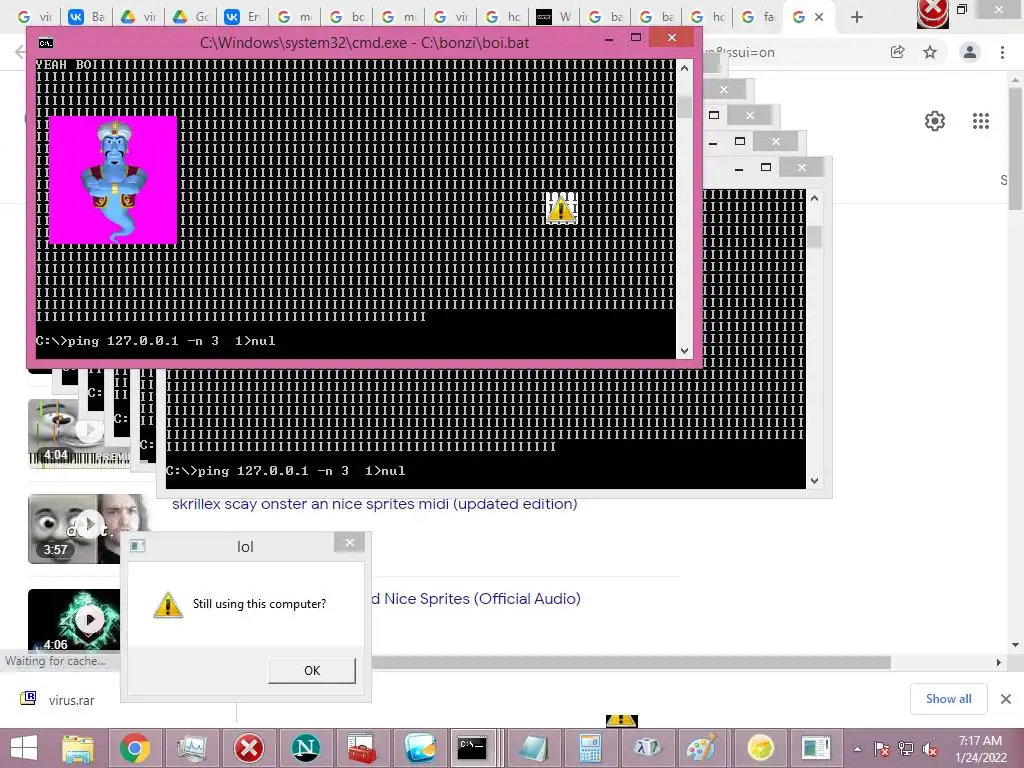The image size is (1024, 768).
Task: Switch to the Google Drive 'vir' tab
Action: pyautogui.click(x=138, y=17)
